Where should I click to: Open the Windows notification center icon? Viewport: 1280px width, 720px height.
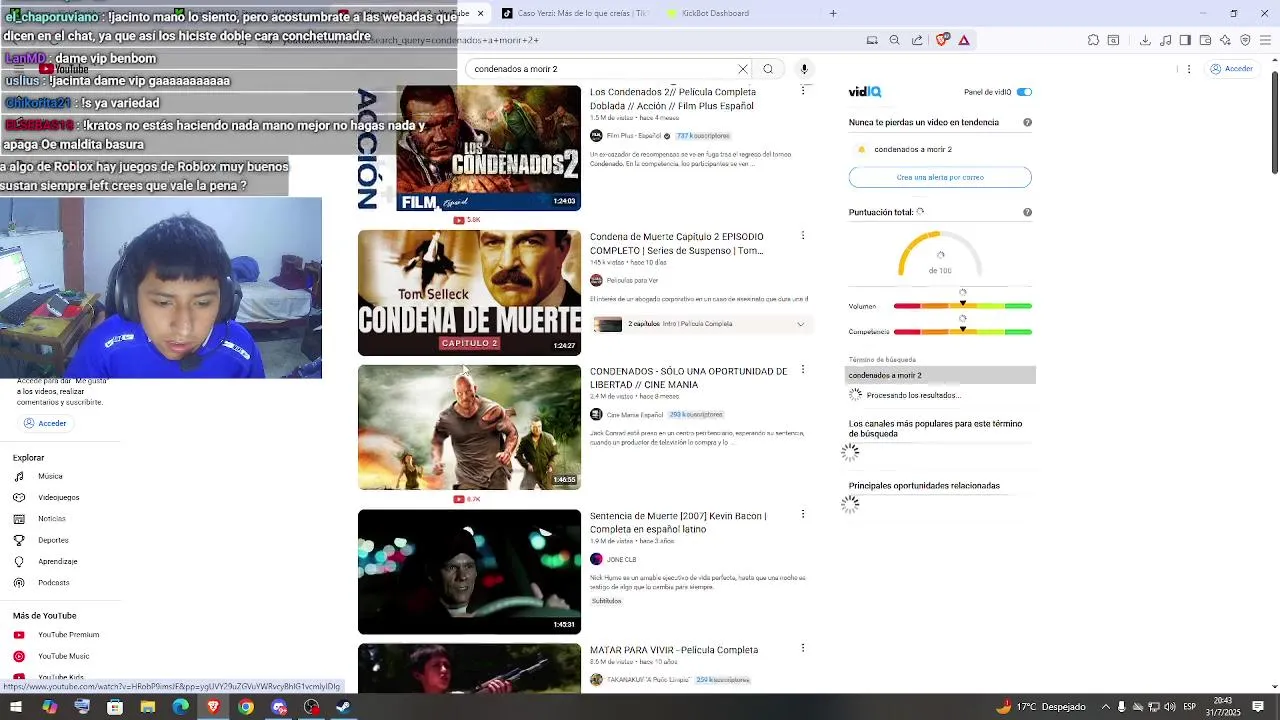(x=1258, y=707)
